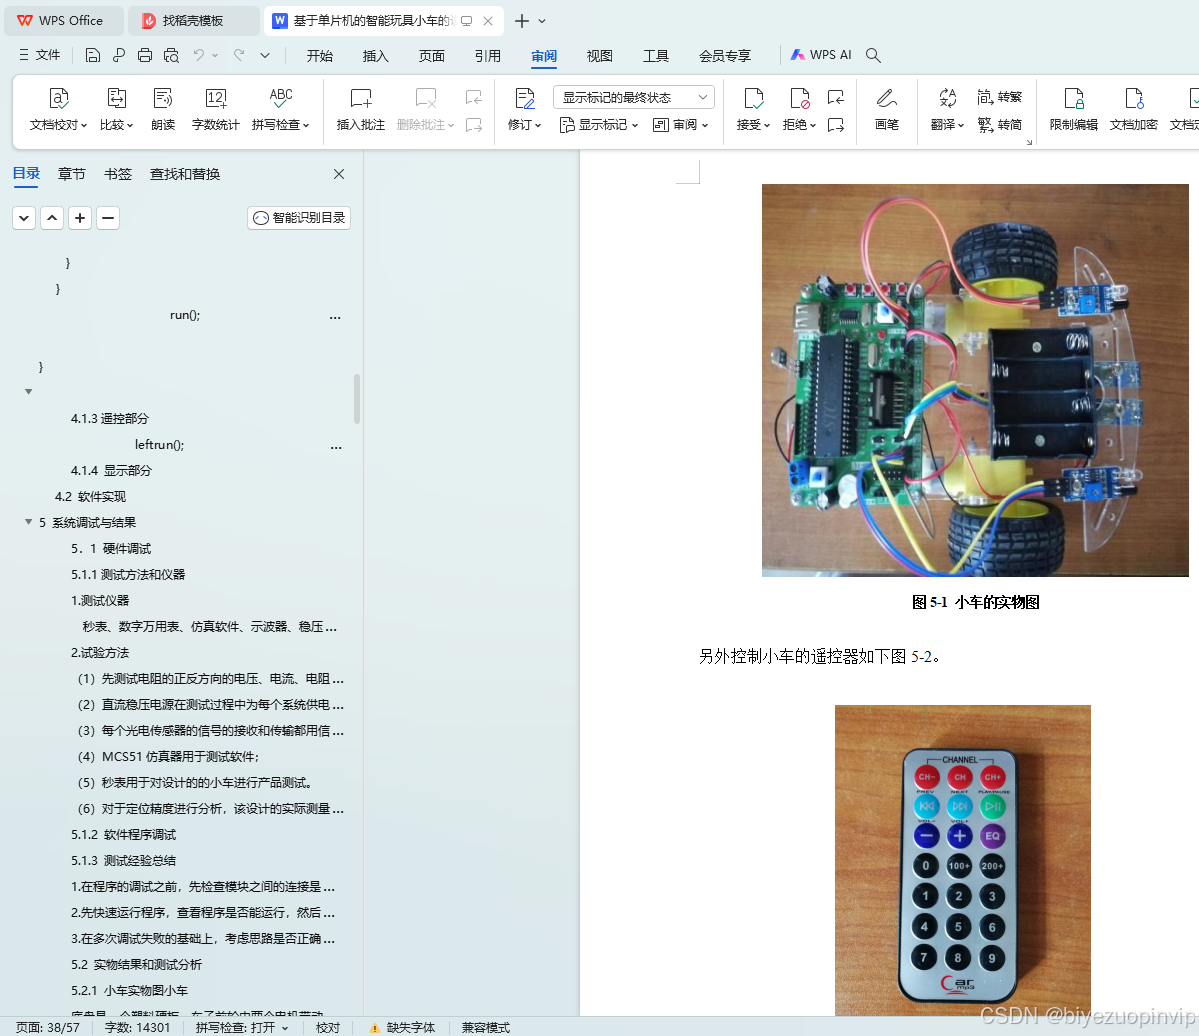This screenshot has width=1199, height=1036.
Task: Switch to 查找和替换 pane tab
Action: click(x=185, y=174)
